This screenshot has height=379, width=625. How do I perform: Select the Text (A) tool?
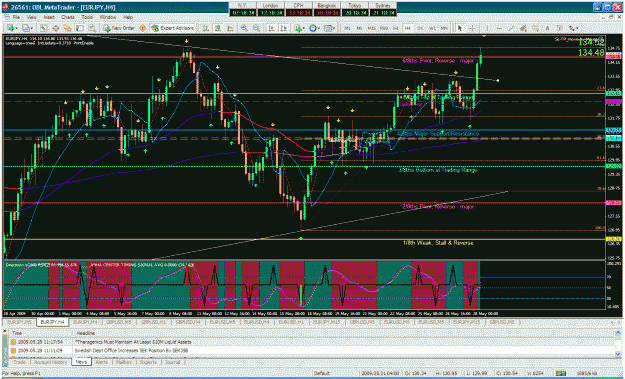coord(548,28)
